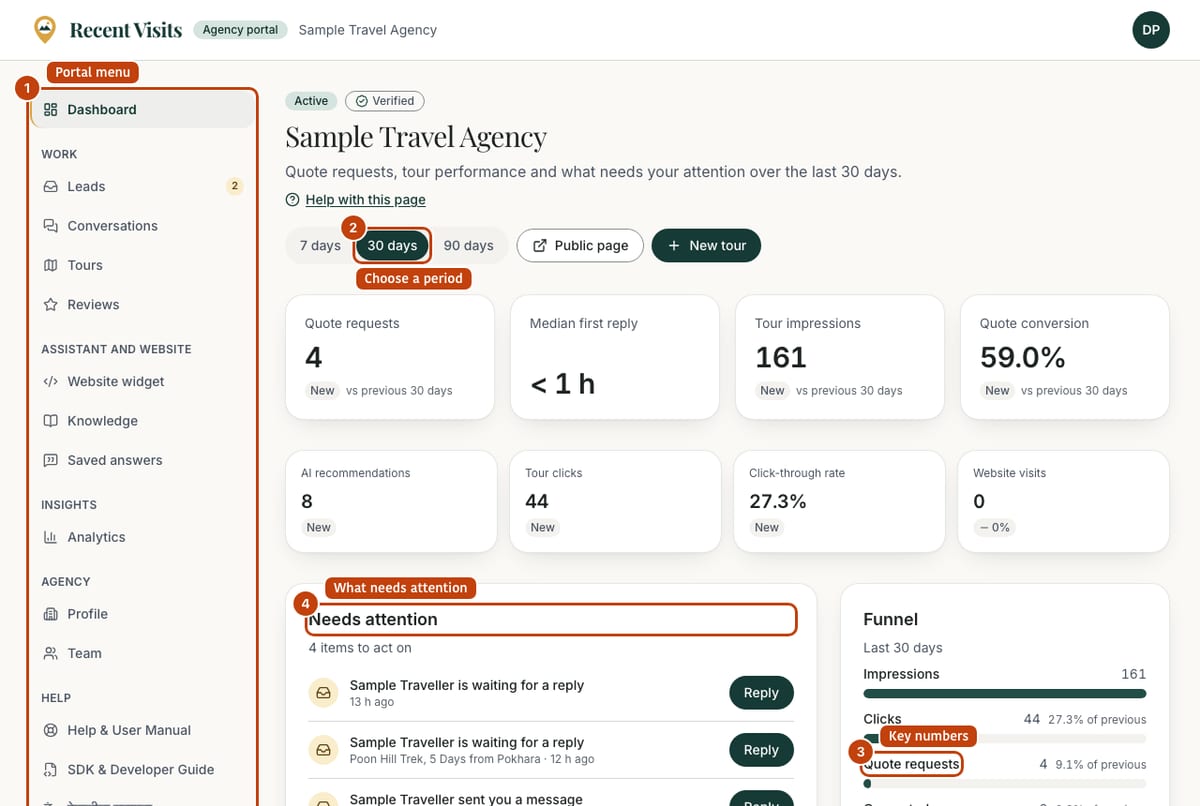Image resolution: width=1200 pixels, height=806 pixels.
Task: Open Dashboard in portal menu
Action: click(142, 110)
